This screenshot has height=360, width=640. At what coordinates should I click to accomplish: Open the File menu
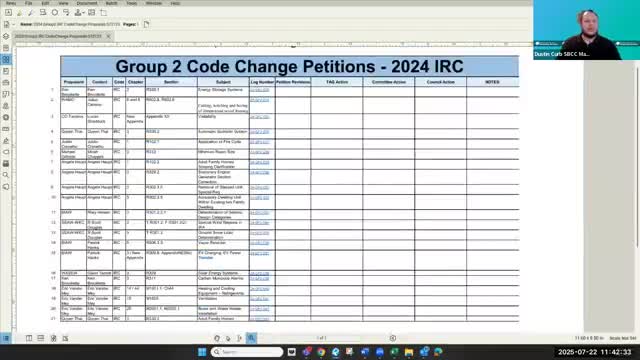(29, 3)
